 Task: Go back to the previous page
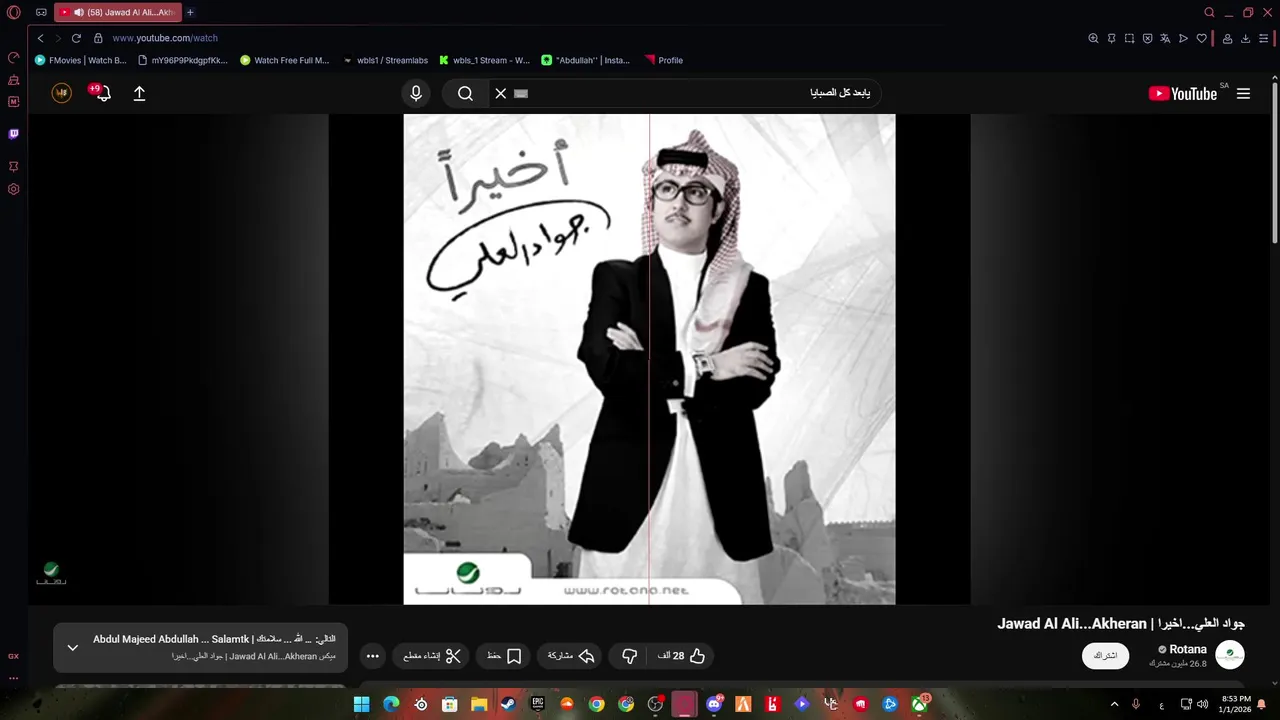click(x=41, y=38)
